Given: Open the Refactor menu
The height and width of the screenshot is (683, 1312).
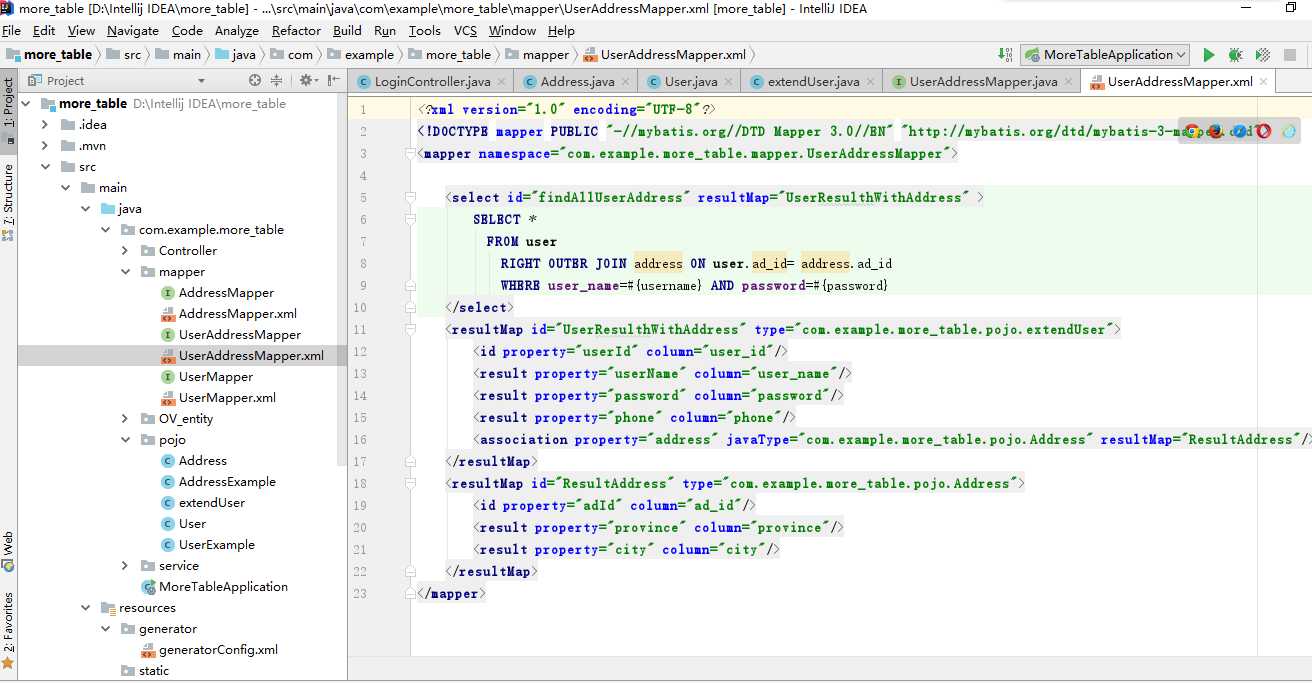Looking at the screenshot, I should (296, 31).
